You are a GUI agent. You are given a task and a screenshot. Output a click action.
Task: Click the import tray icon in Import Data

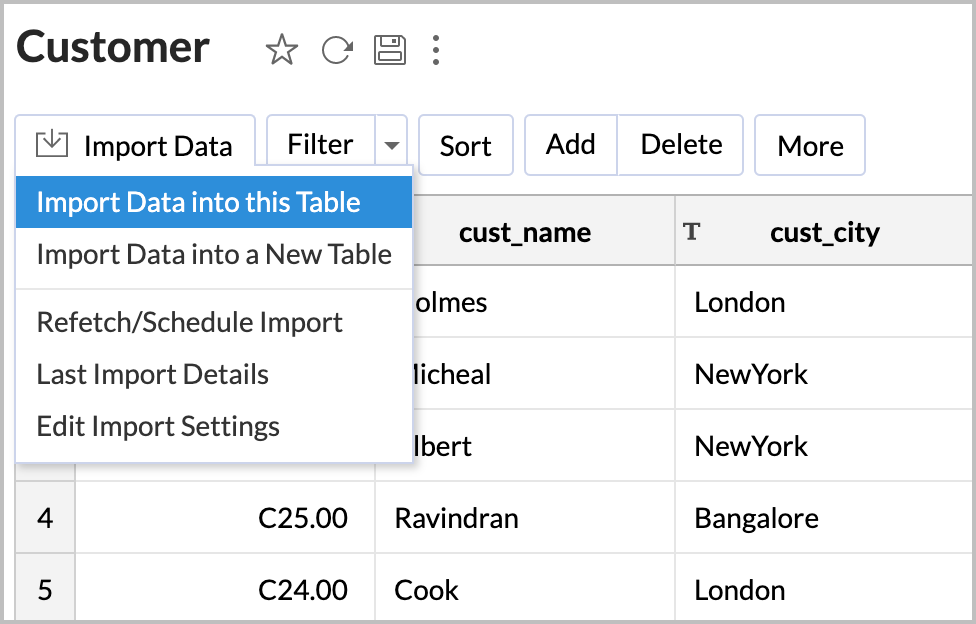tap(52, 144)
